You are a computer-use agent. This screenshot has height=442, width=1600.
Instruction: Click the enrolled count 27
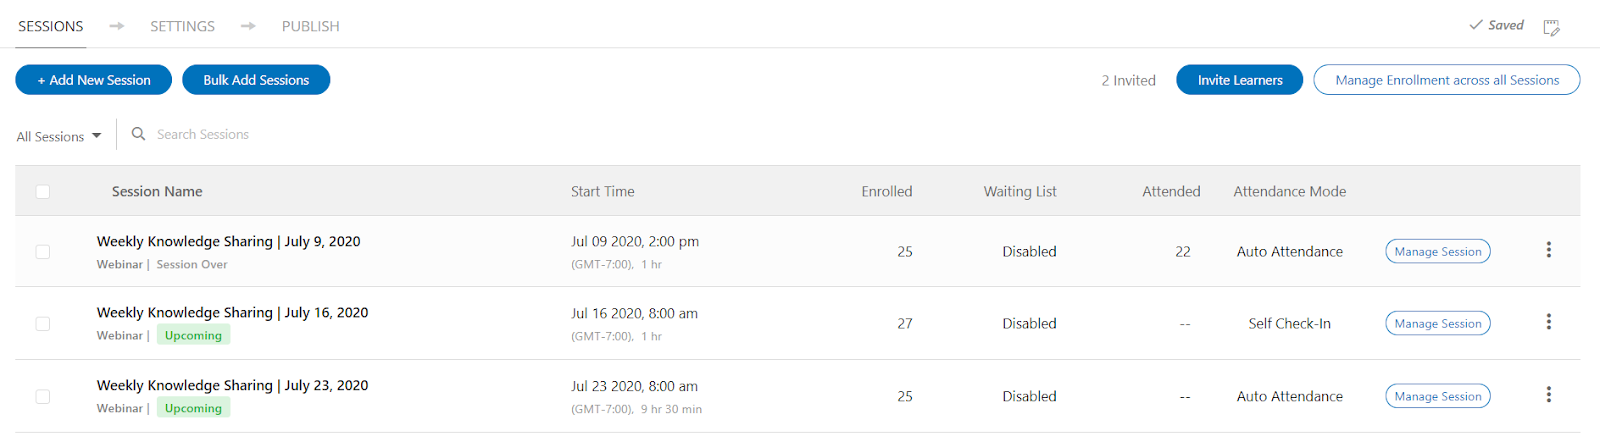(905, 324)
